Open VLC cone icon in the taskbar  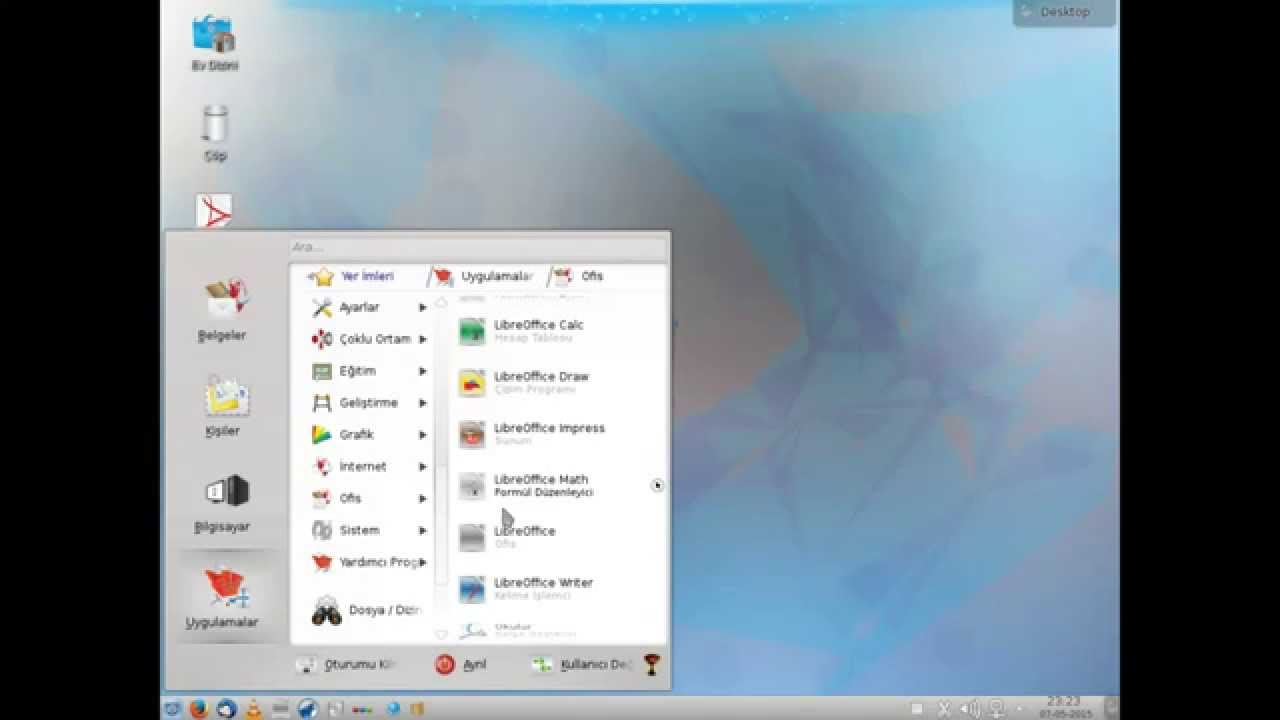[x=254, y=709]
